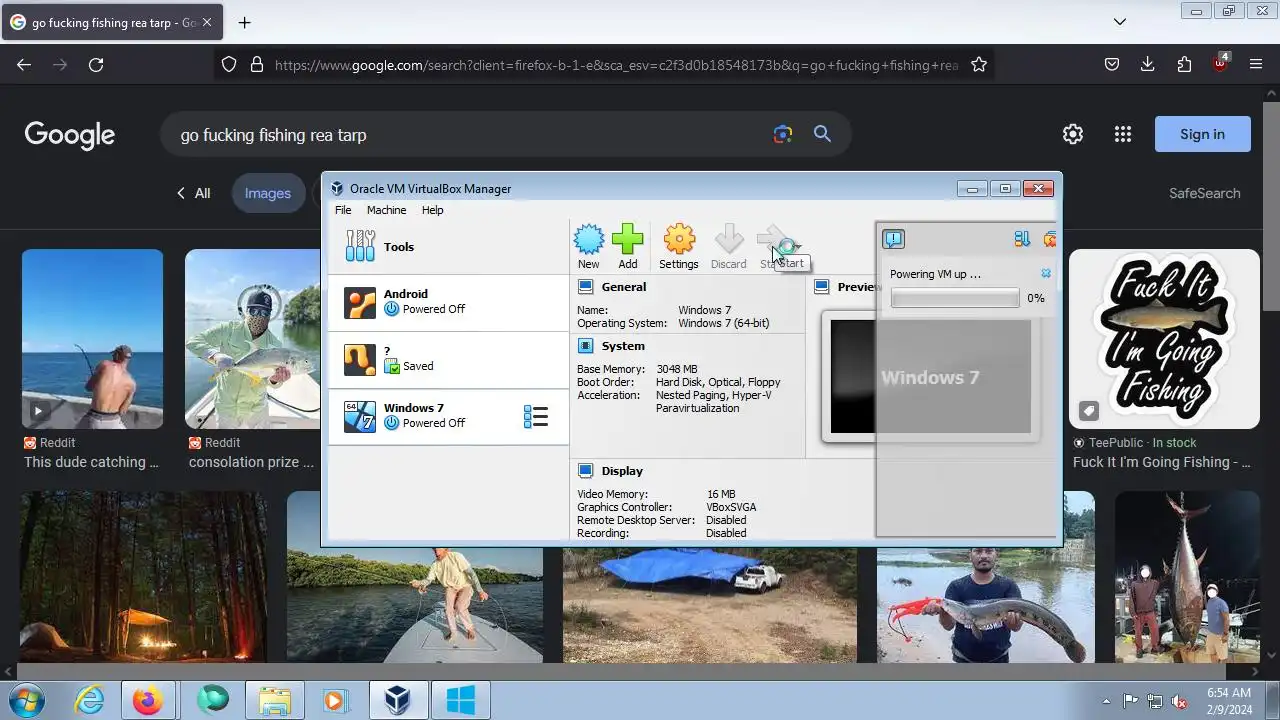Reload the Firefox page

(96, 64)
